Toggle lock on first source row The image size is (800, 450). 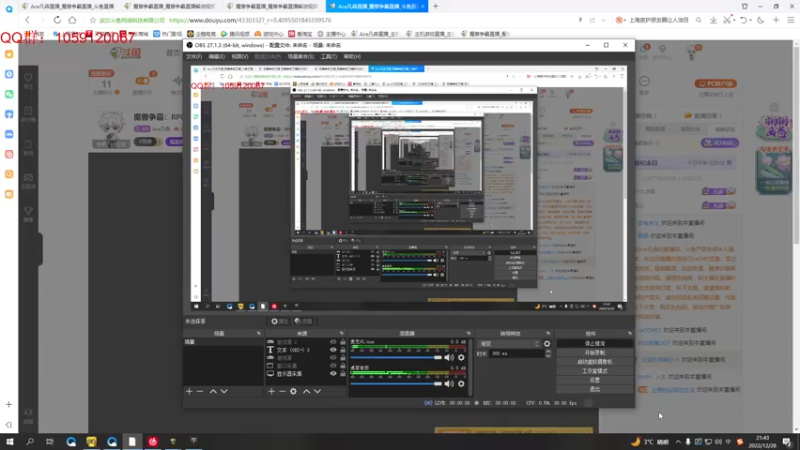tap(343, 342)
